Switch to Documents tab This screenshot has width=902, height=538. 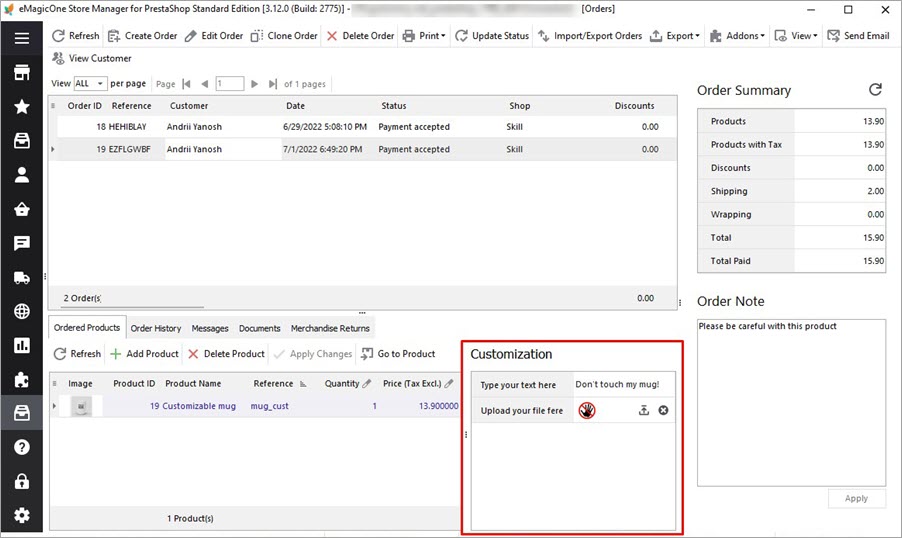point(259,329)
